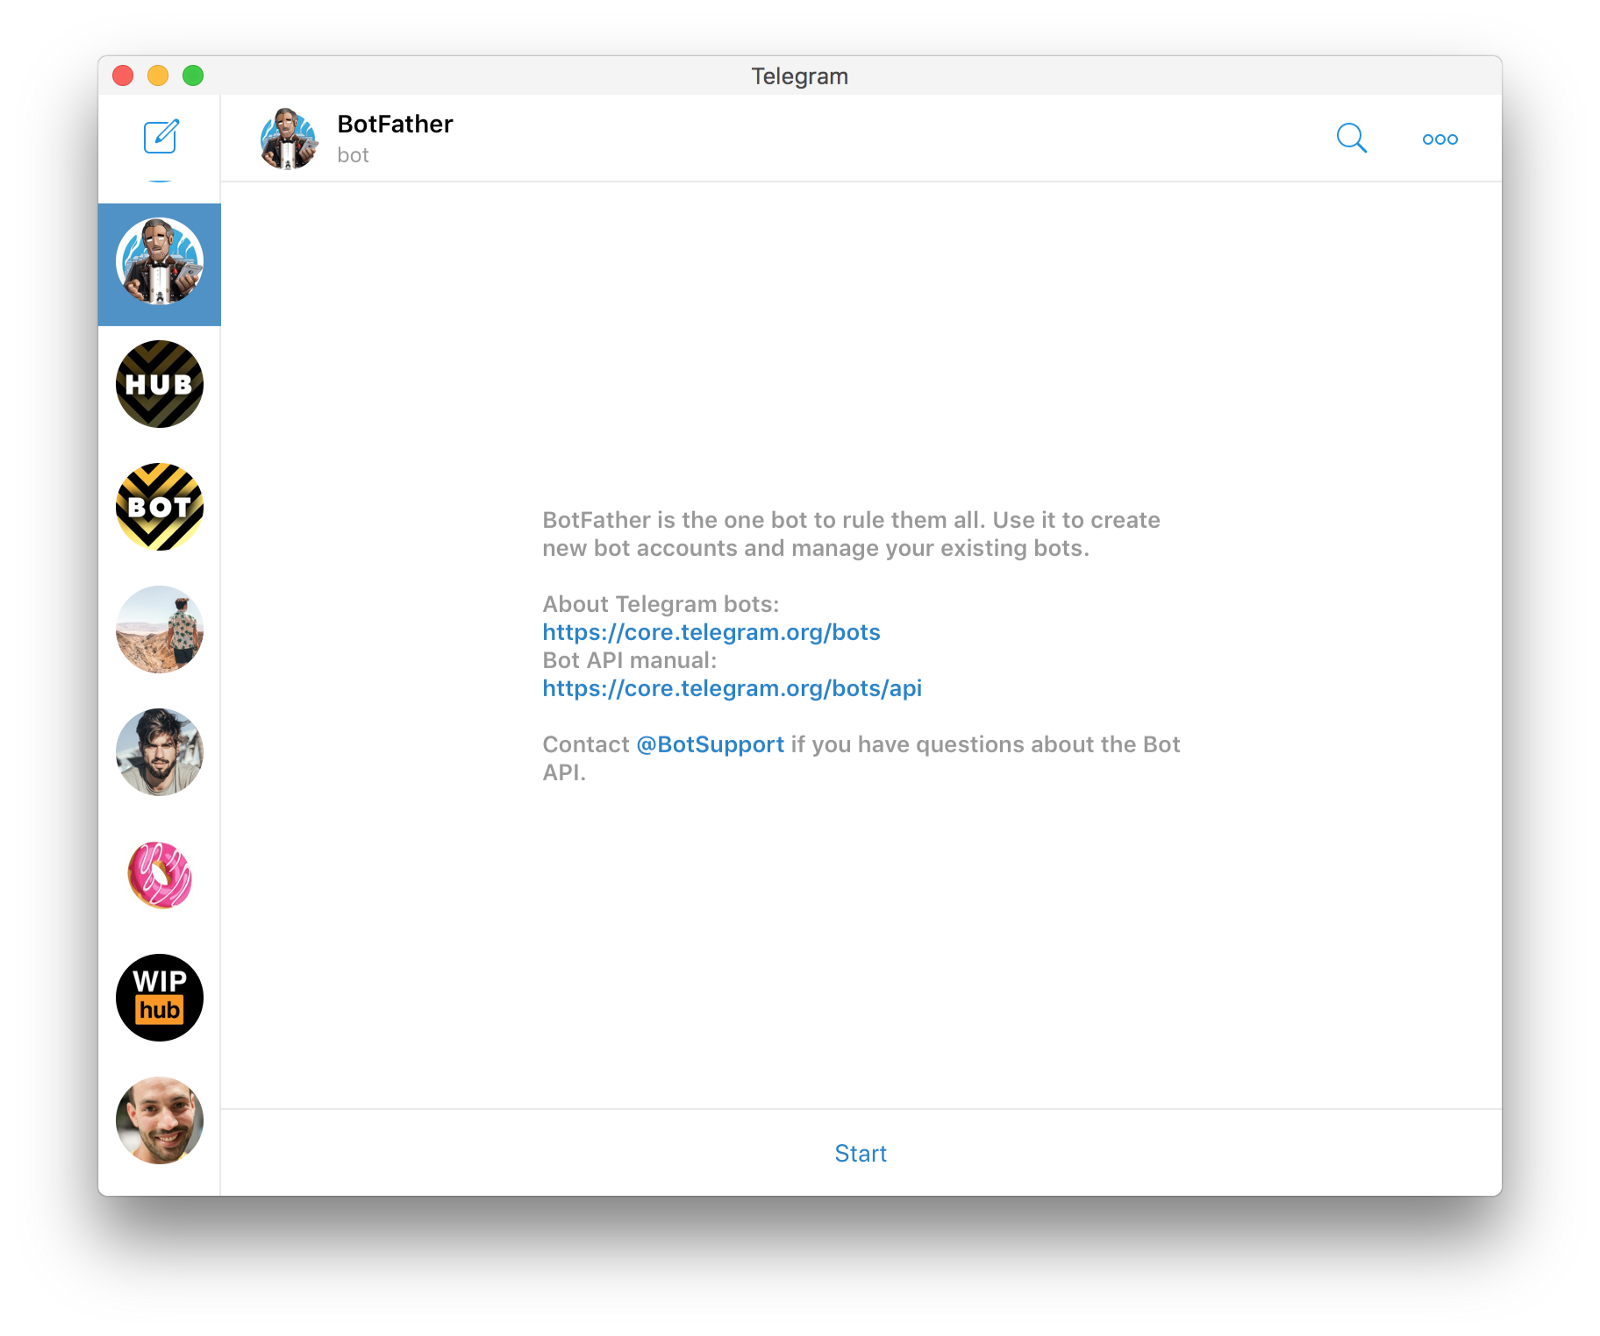Maximize Telegram window with green button

193,75
